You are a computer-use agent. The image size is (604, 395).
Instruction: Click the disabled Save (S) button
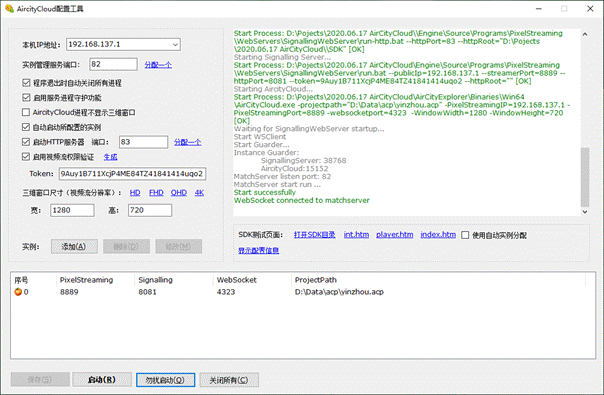pos(40,380)
